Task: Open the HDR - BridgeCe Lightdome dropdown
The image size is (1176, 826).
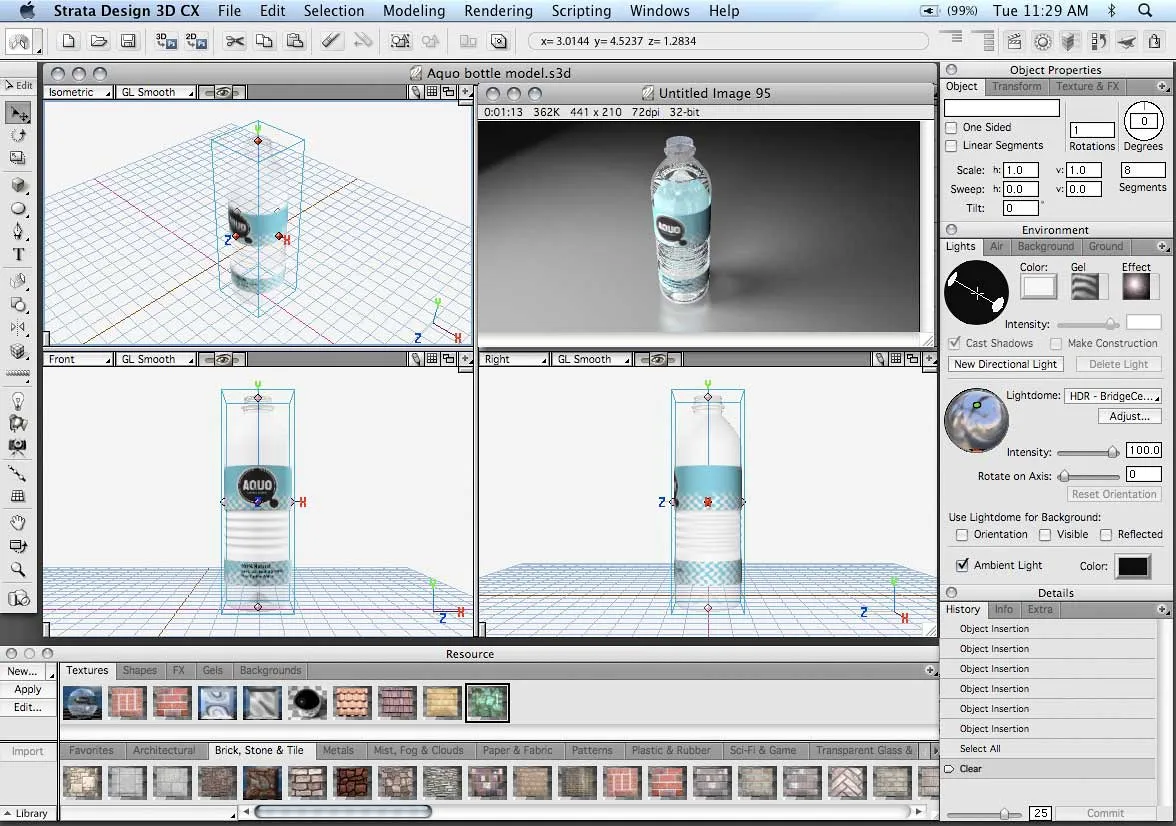Action: tap(1113, 396)
